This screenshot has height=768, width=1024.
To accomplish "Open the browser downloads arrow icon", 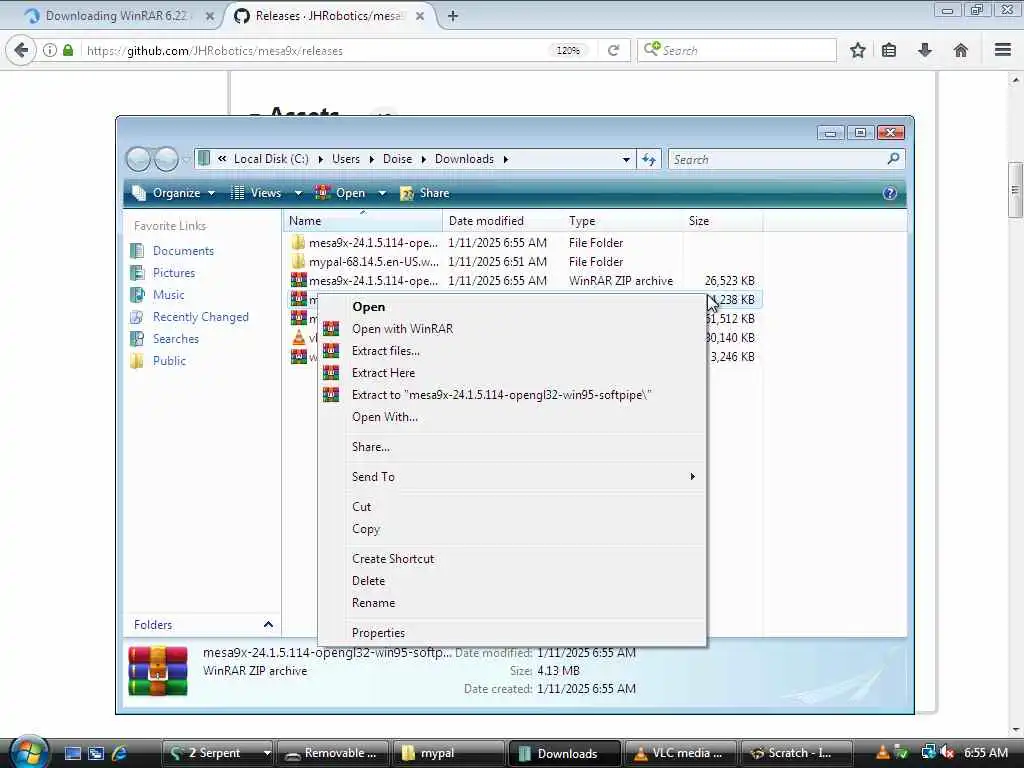I will pos(925,50).
